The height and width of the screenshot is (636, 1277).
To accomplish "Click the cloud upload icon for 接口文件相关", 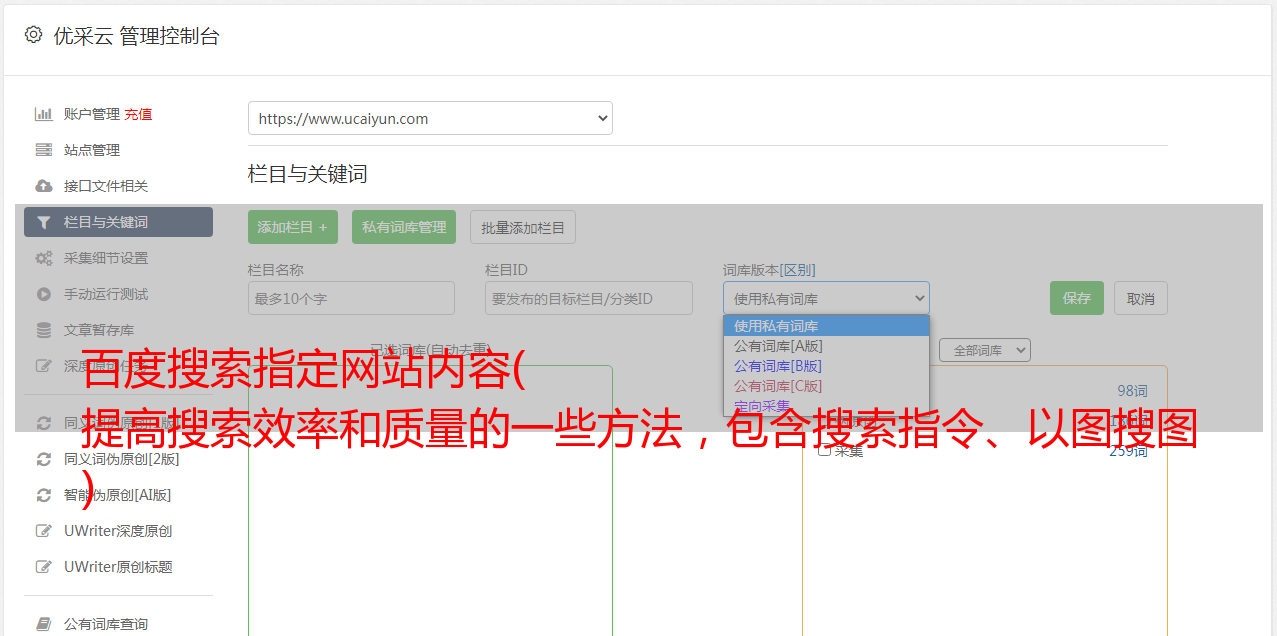I will coord(43,186).
